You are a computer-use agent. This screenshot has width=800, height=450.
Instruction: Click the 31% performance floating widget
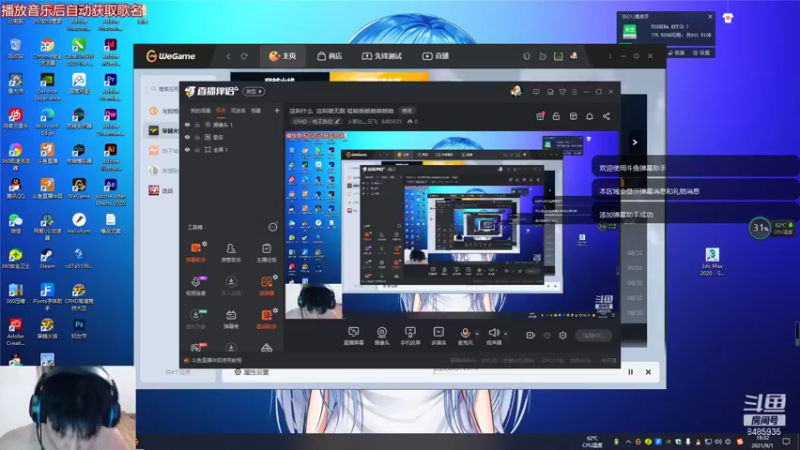pos(760,228)
